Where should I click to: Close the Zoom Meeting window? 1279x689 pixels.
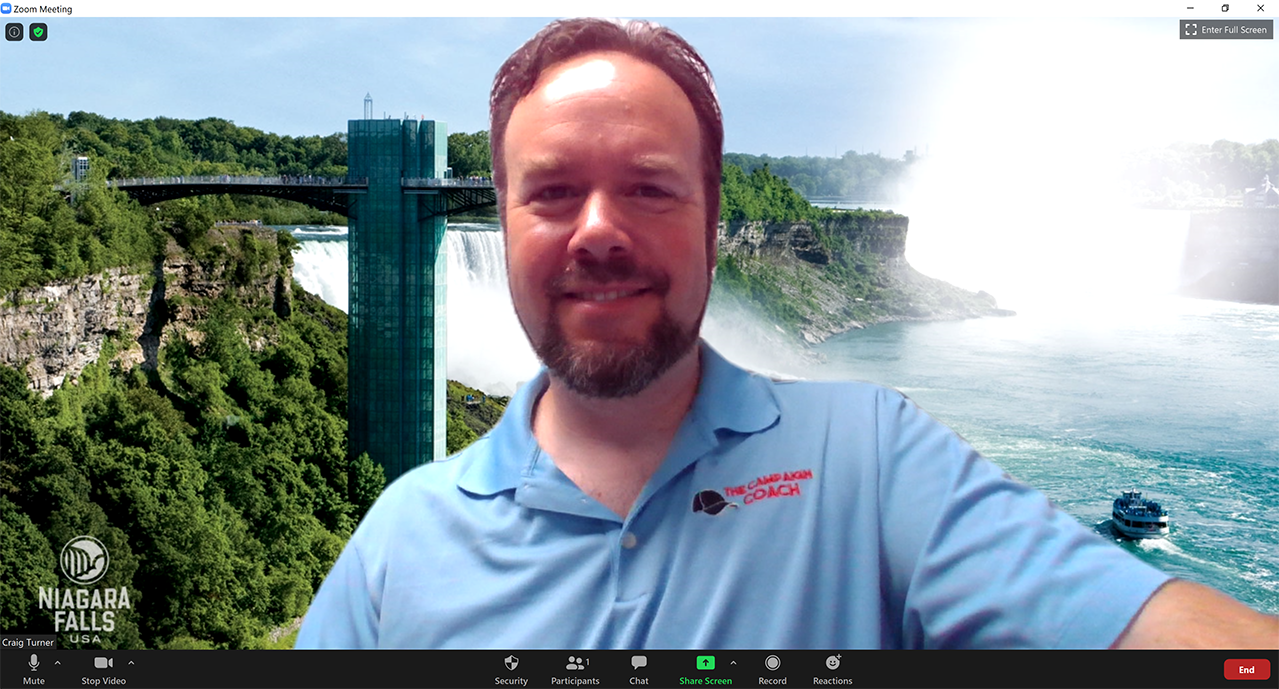pyautogui.click(x=1260, y=8)
